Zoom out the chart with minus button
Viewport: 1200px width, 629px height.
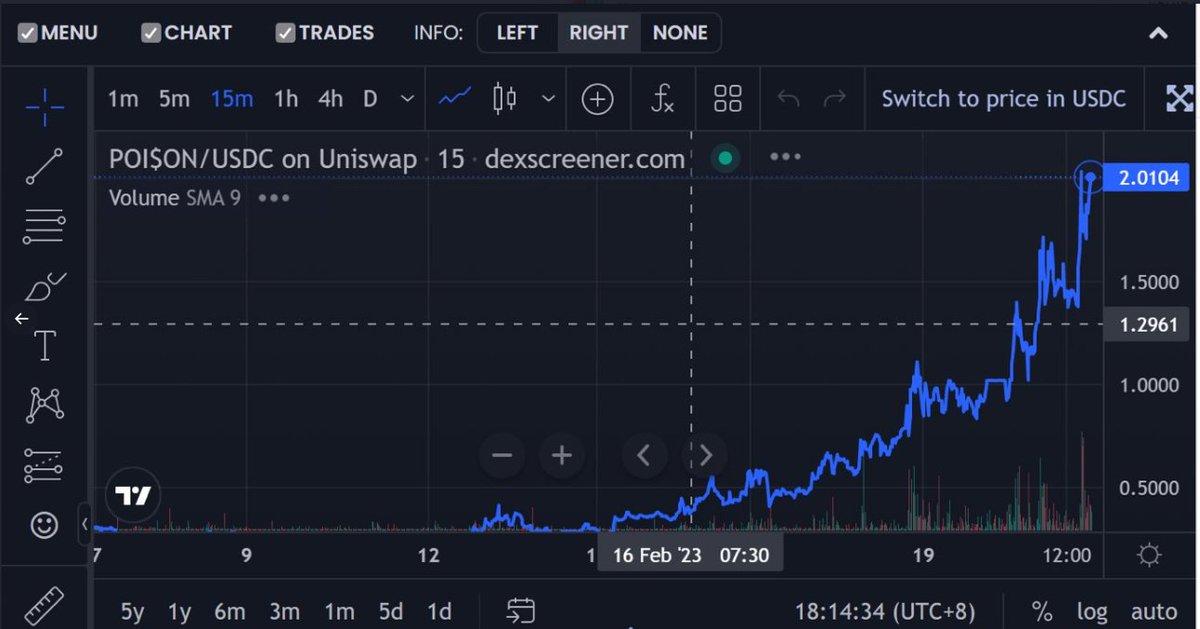coord(502,456)
